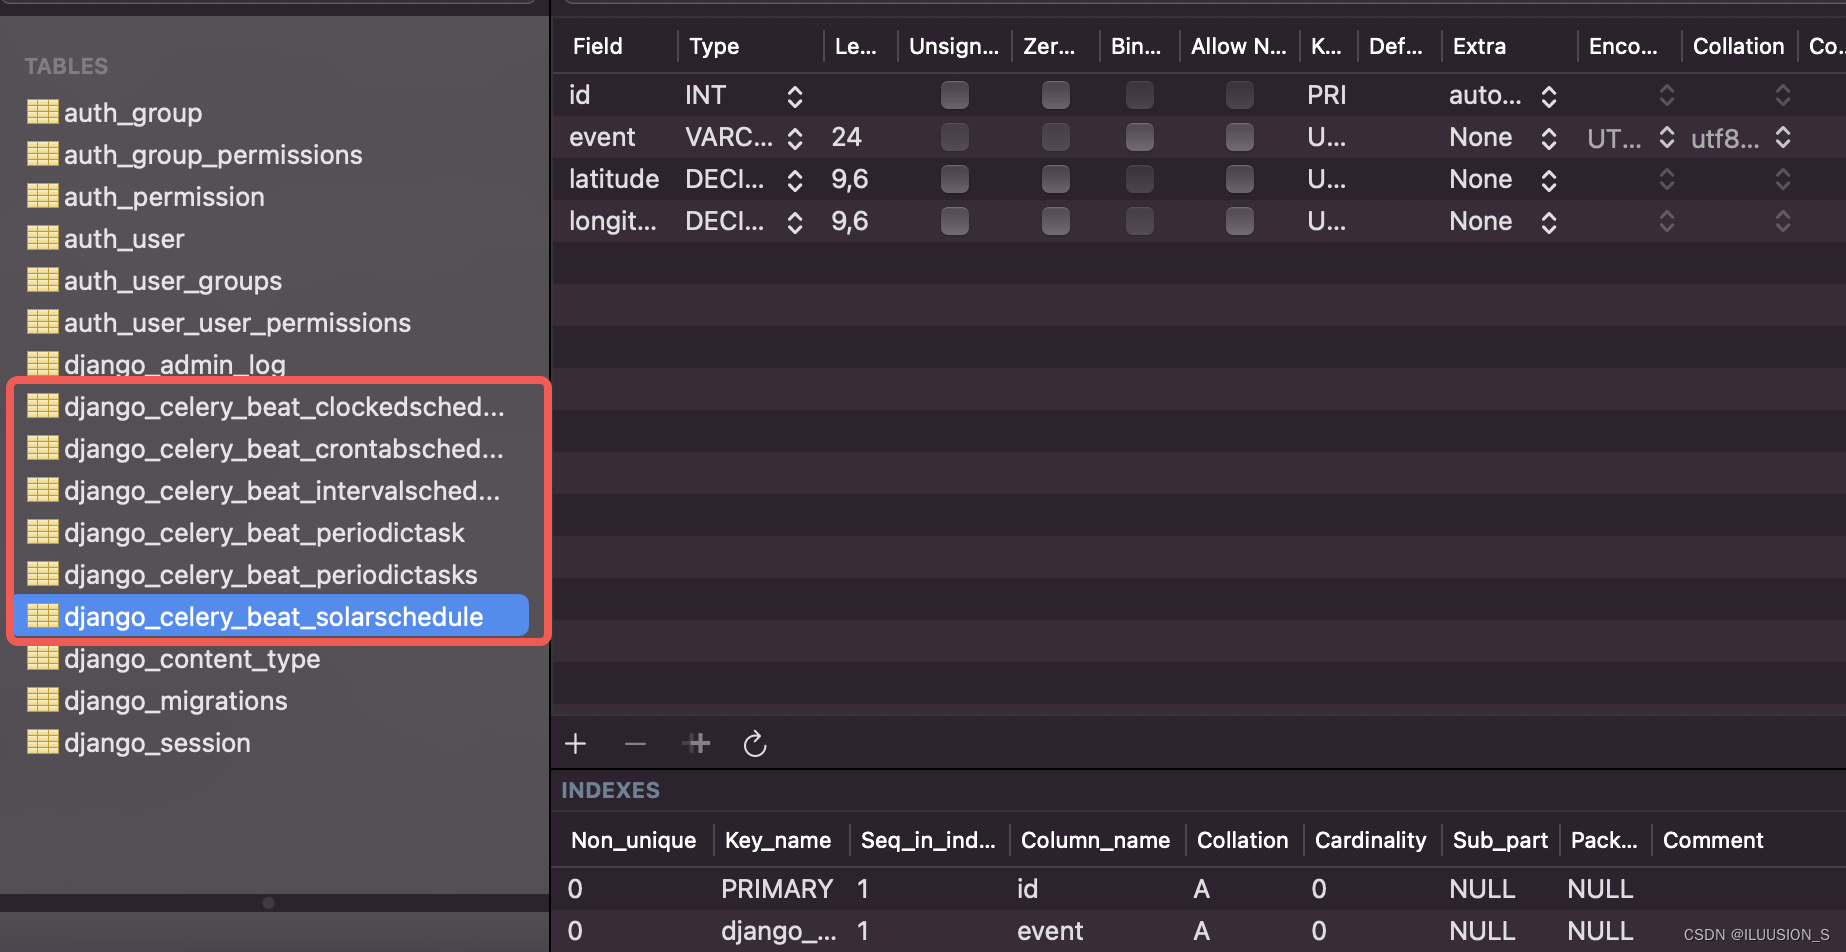Click the sidebar resize handle dot
1846x952 pixels.
[x=268, y=903]
